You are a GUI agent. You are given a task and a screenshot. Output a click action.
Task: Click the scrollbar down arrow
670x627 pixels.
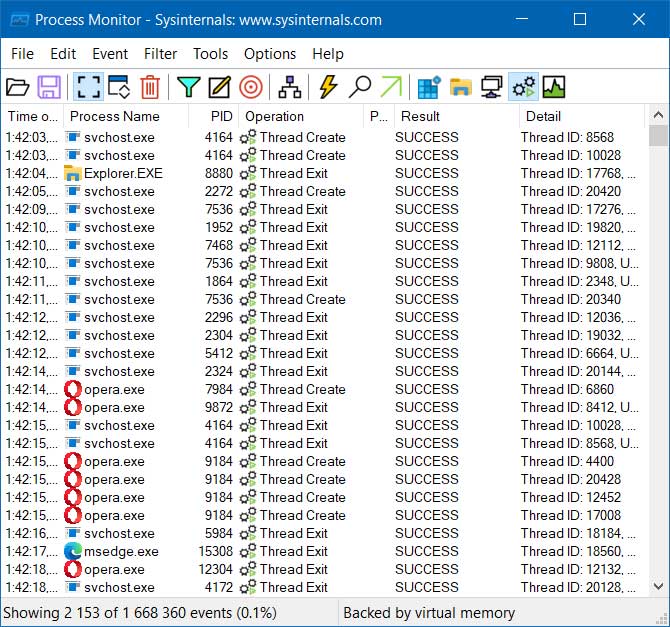(x=658, y=586)
